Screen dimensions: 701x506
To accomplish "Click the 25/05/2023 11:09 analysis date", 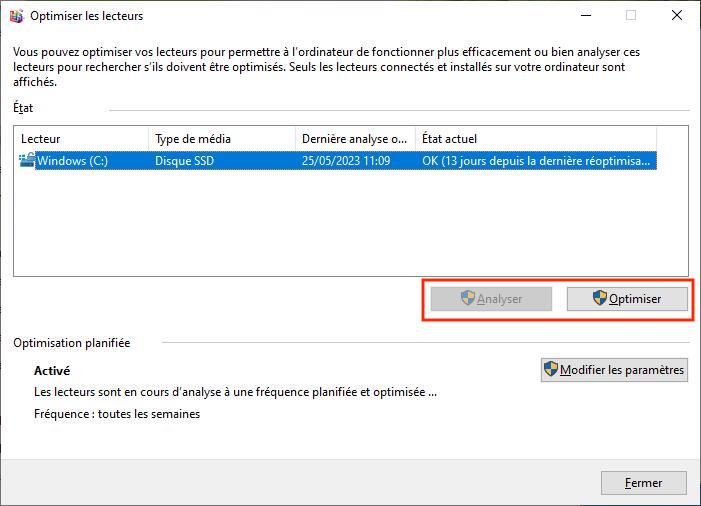I will click(x=345, y=160).
